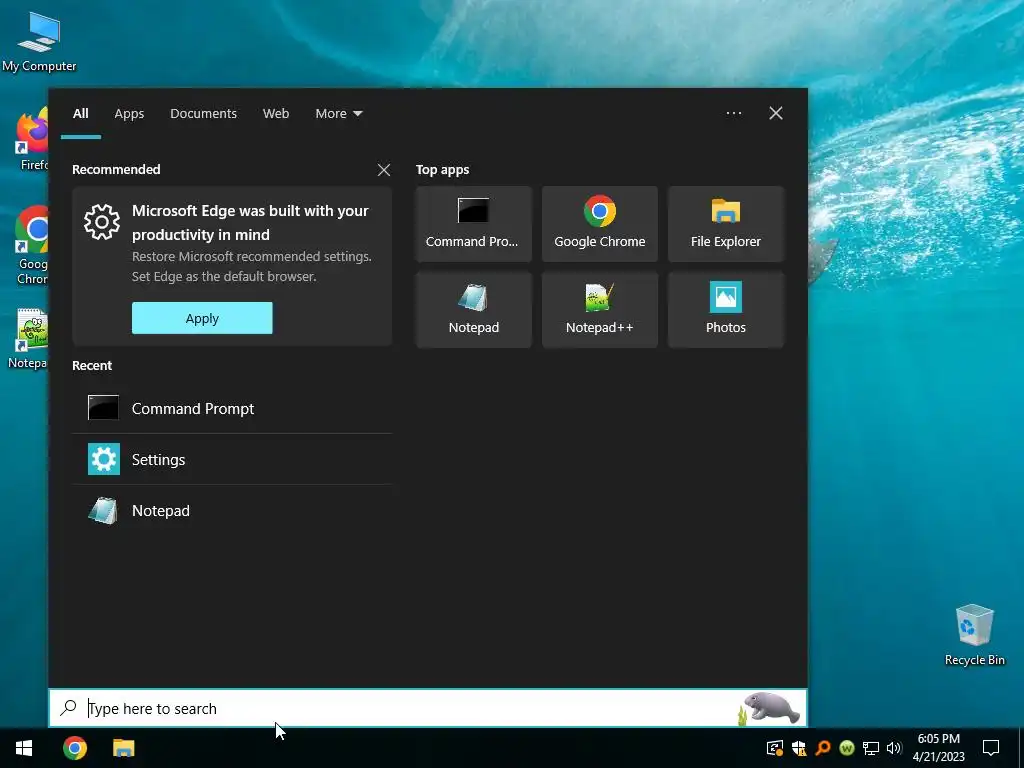Launch Notepad++ from Top apps

[600, 310]
